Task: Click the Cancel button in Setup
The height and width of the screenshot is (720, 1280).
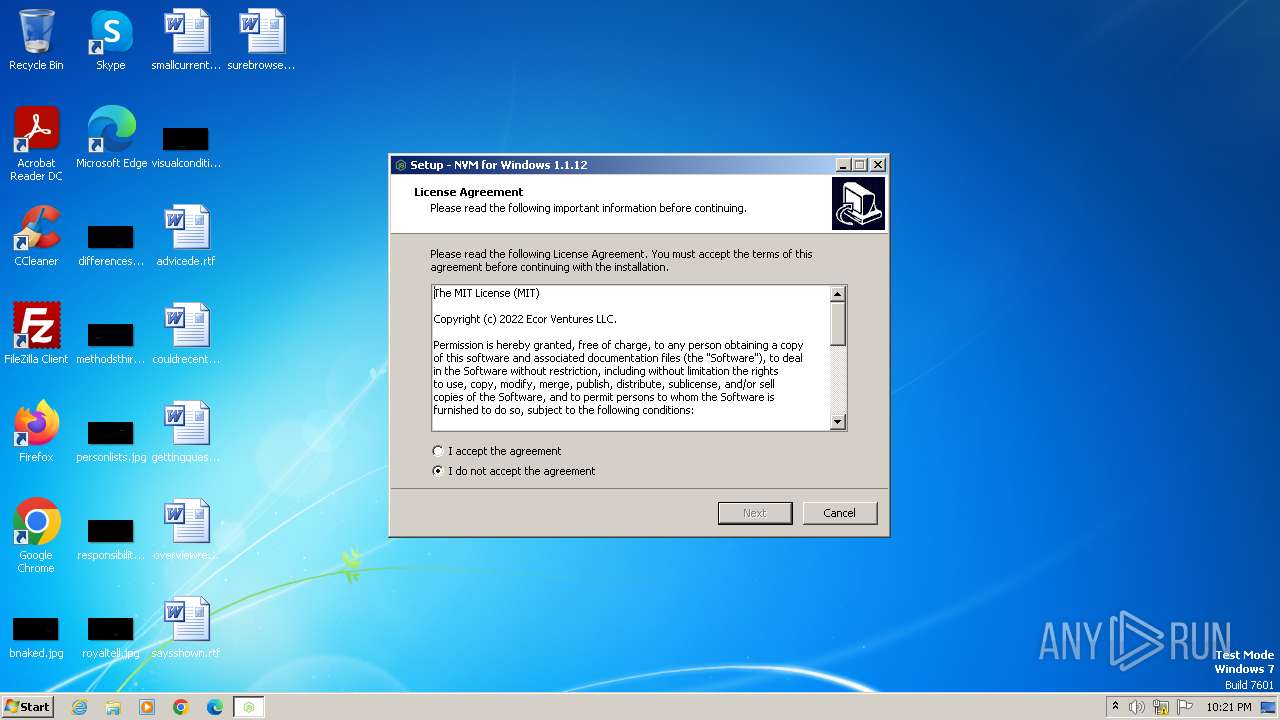Action: coord(840,513)
